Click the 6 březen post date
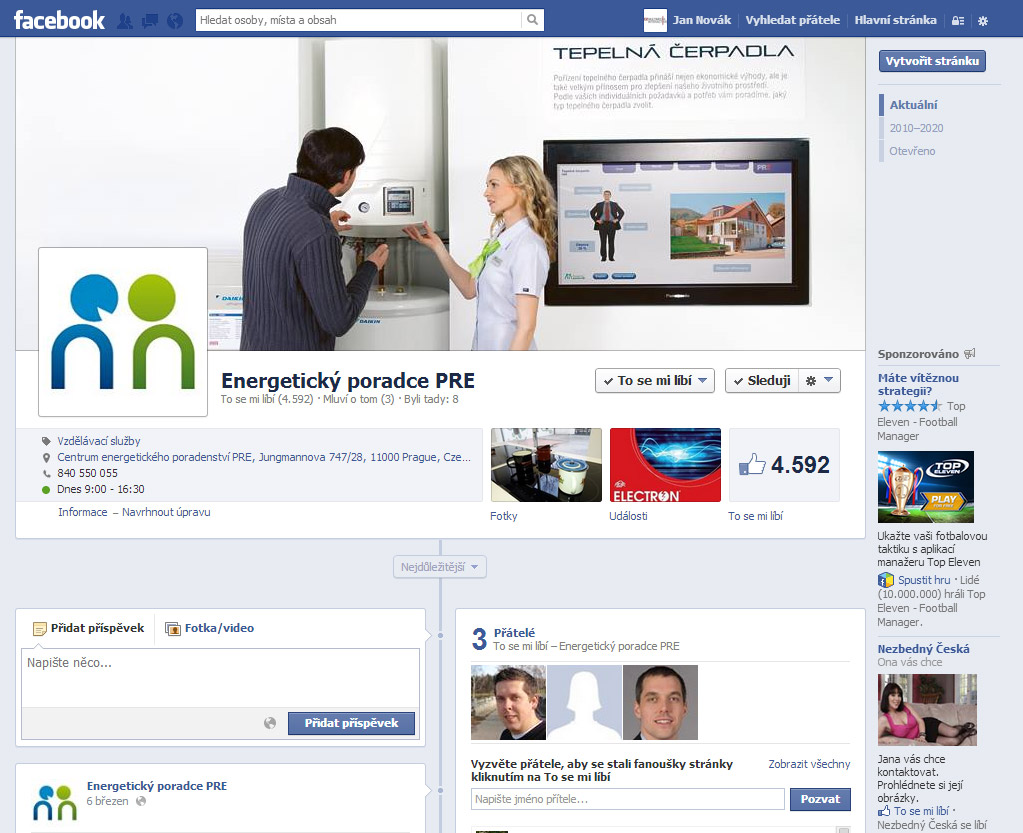Image resolution: width=1023 pixels, height=833 pixels. [108, 801]
